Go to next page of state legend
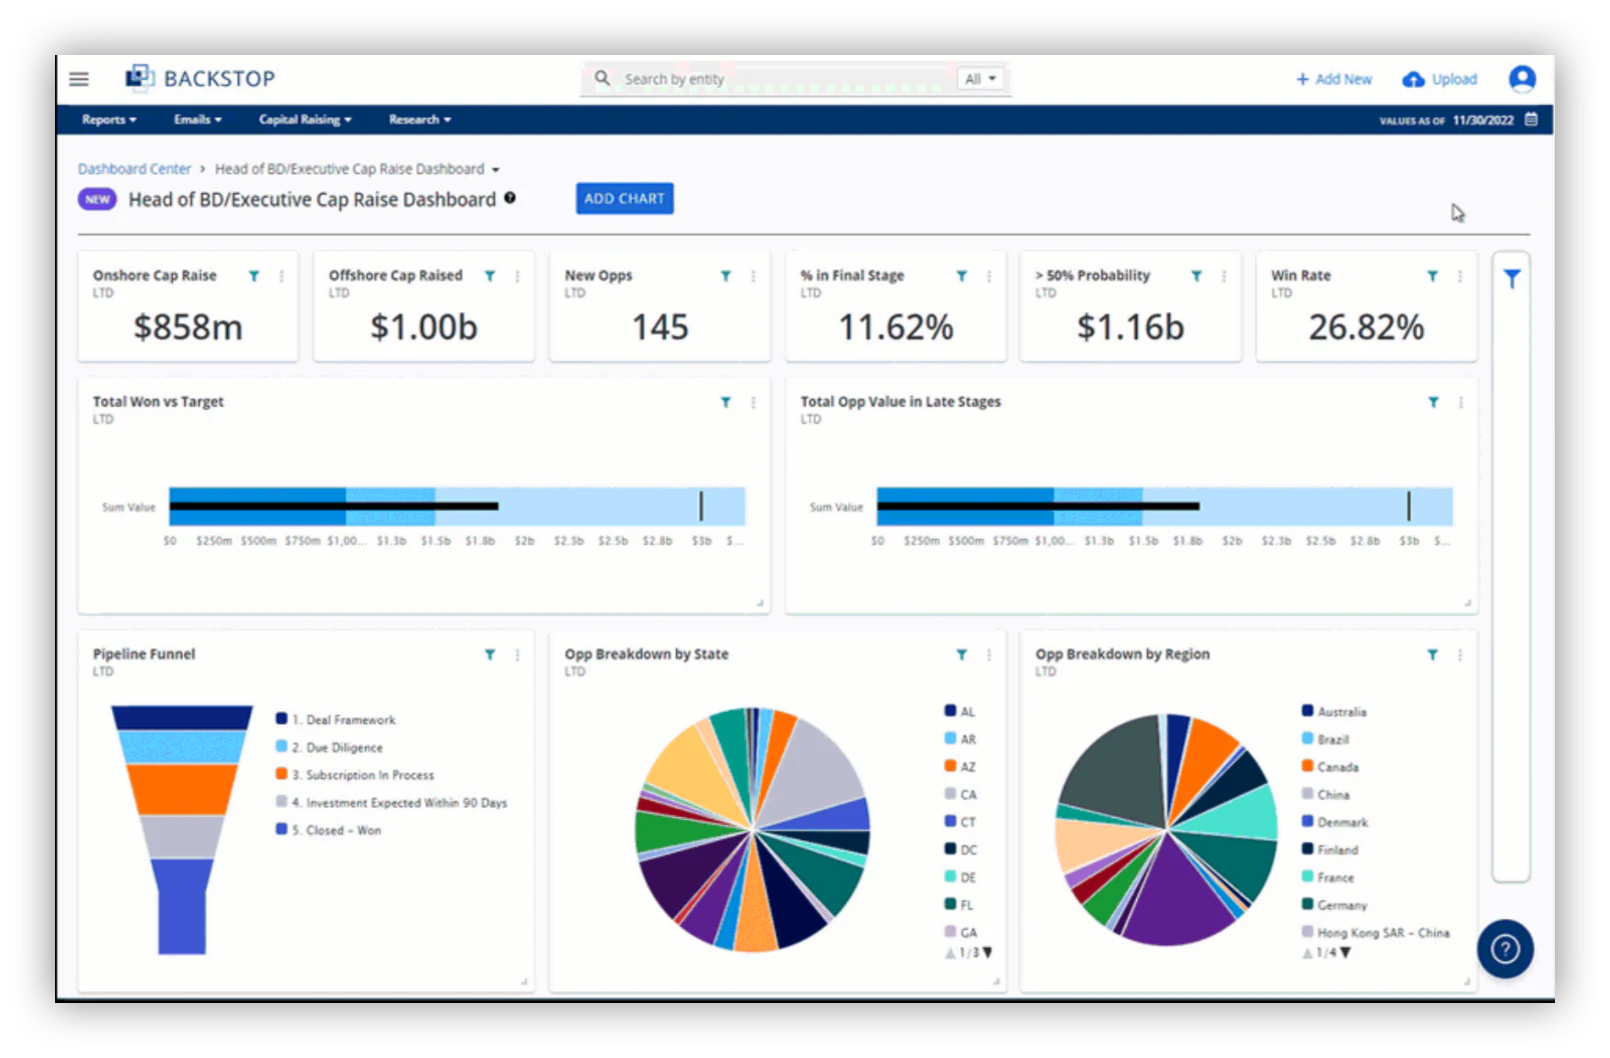 pyautogui.click(x=987, y=953)
